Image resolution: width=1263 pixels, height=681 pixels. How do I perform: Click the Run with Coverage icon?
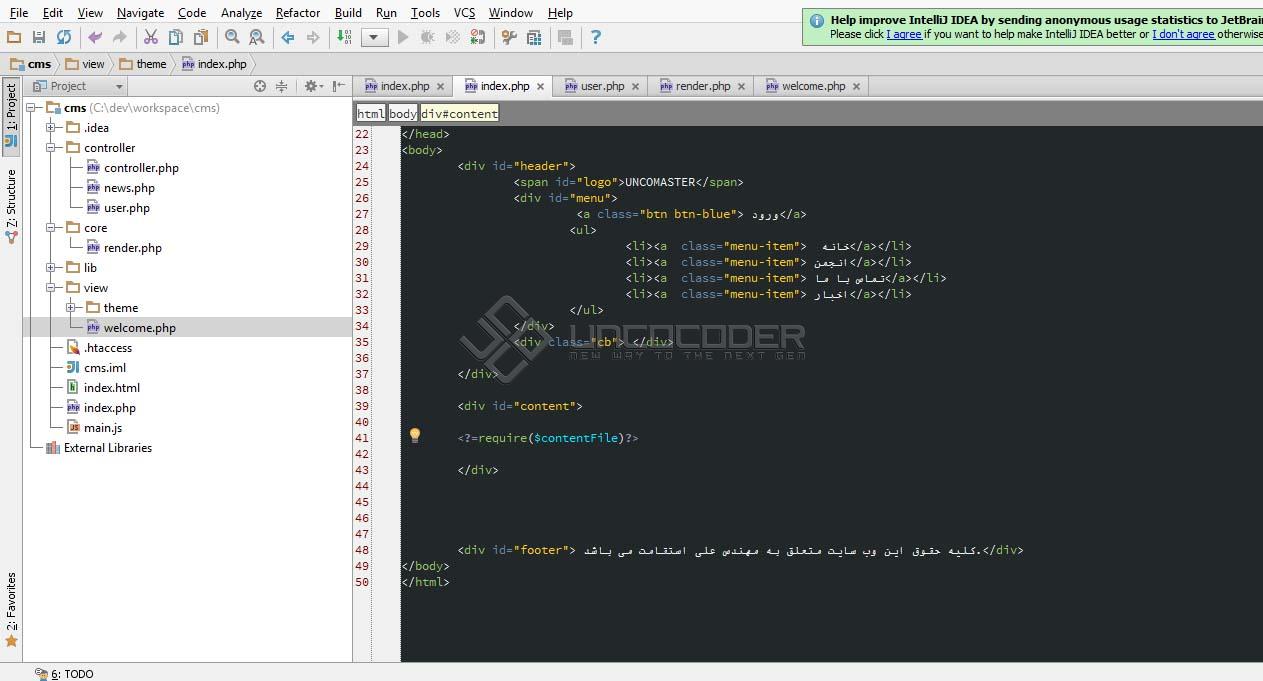pos(453,37)
